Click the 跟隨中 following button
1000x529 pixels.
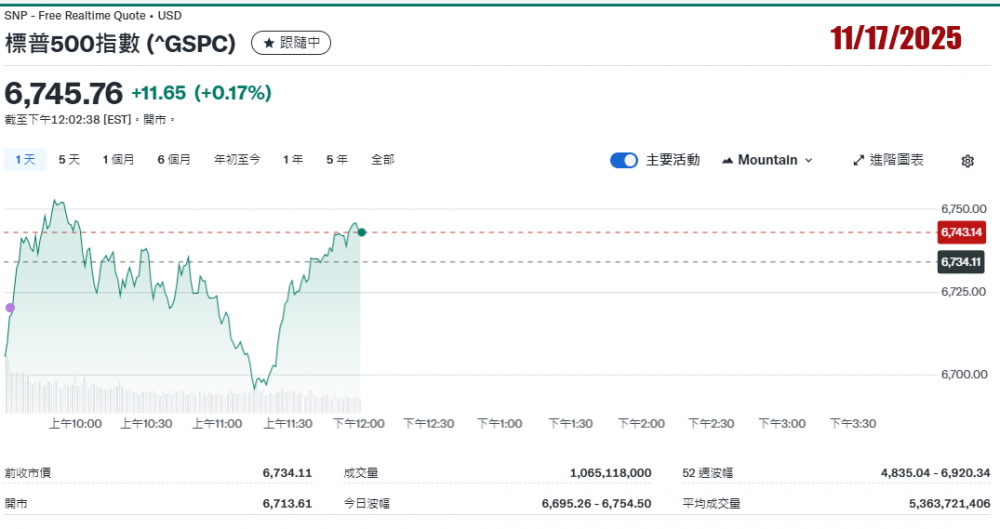291,43
